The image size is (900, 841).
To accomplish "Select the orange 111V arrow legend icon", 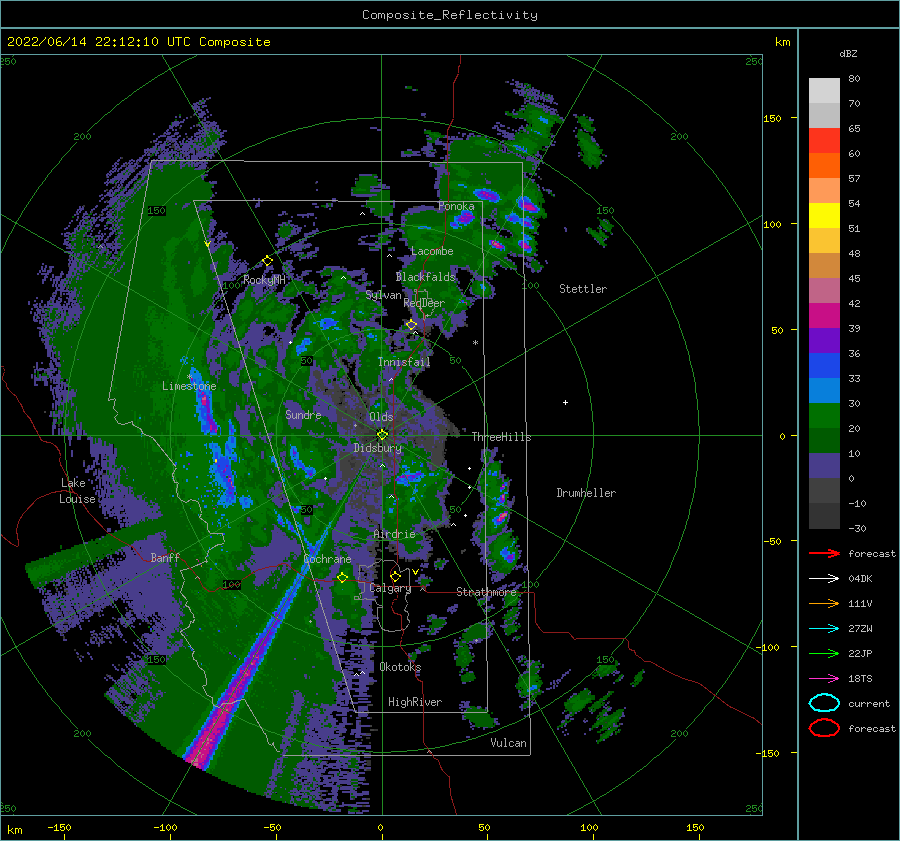I will tap(824, 603).
